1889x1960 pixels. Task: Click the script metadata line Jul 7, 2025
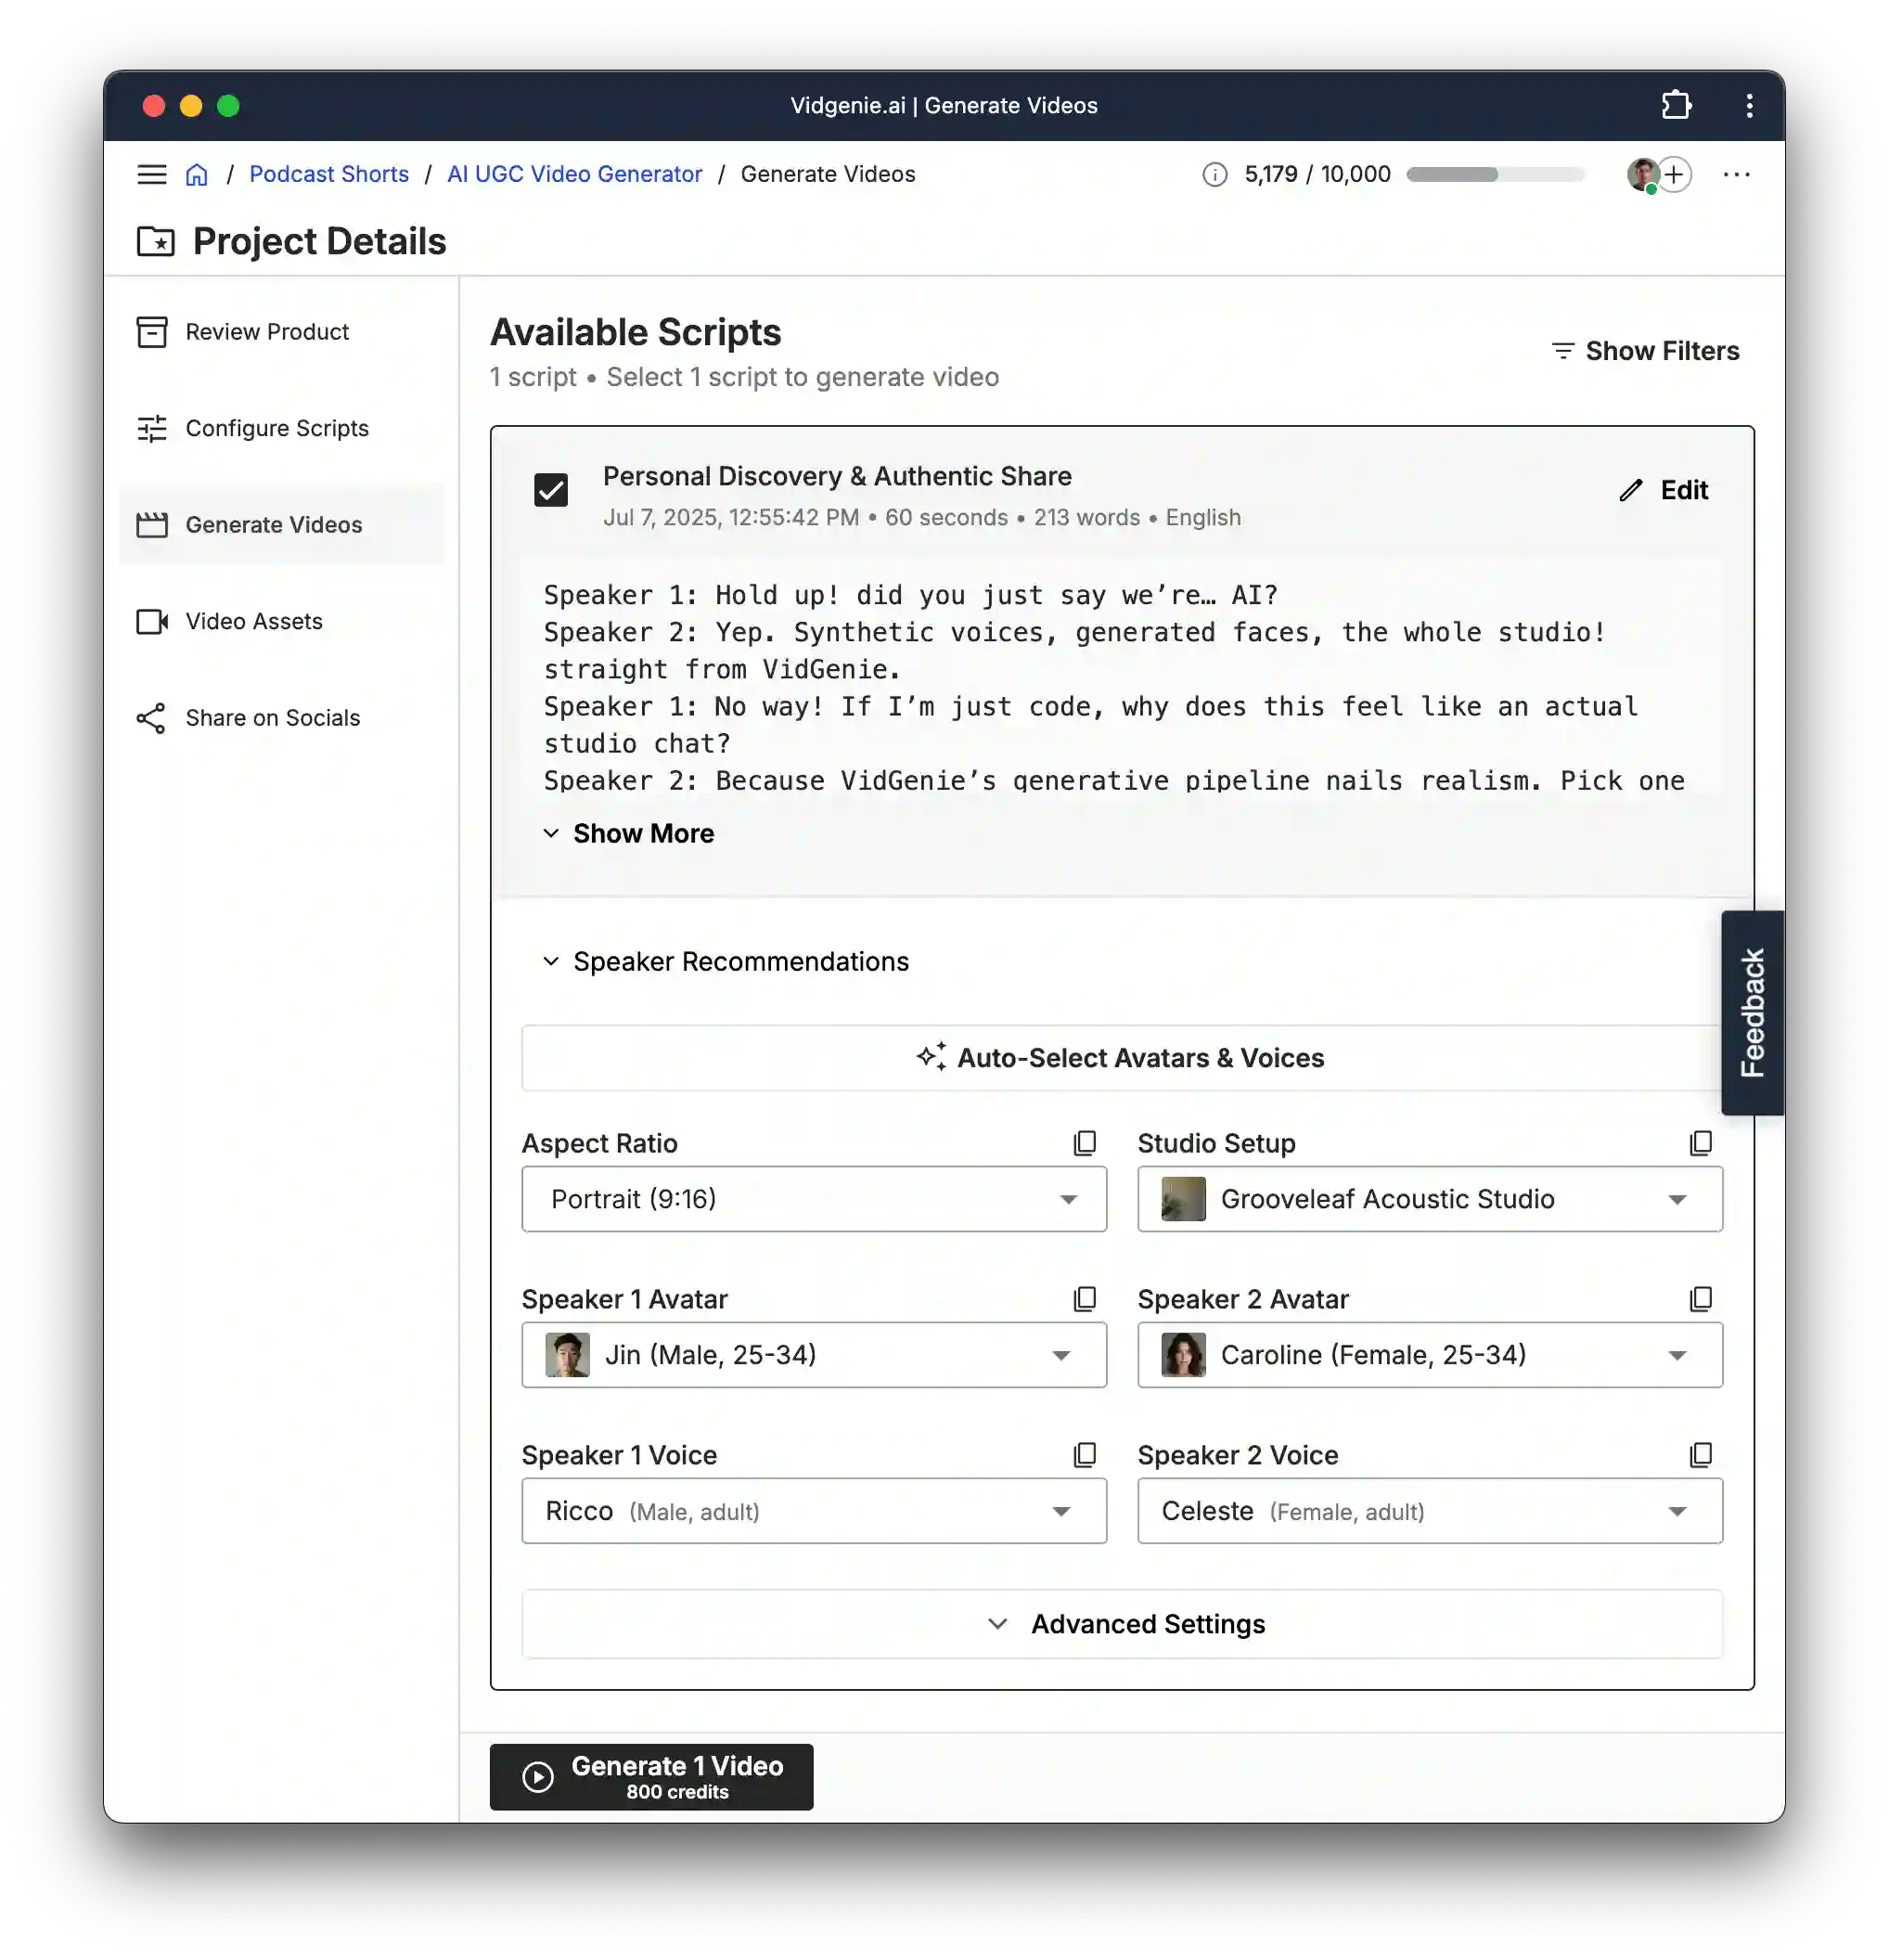tap(922, 517)
